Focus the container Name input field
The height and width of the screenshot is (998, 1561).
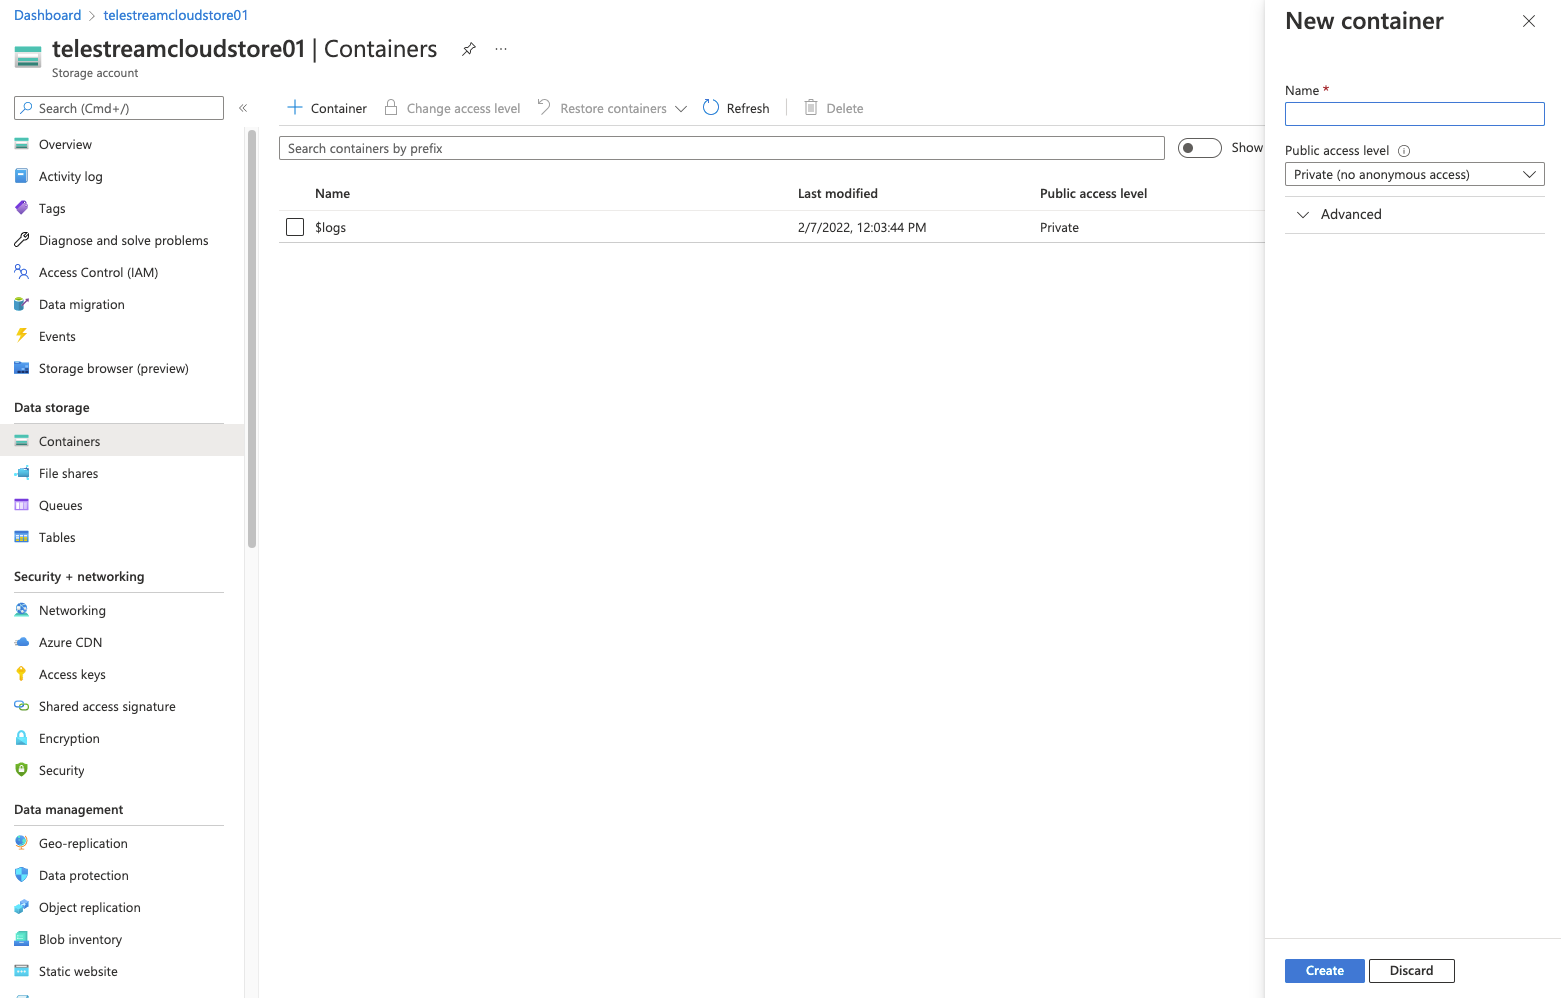(x=1414, y=114)
